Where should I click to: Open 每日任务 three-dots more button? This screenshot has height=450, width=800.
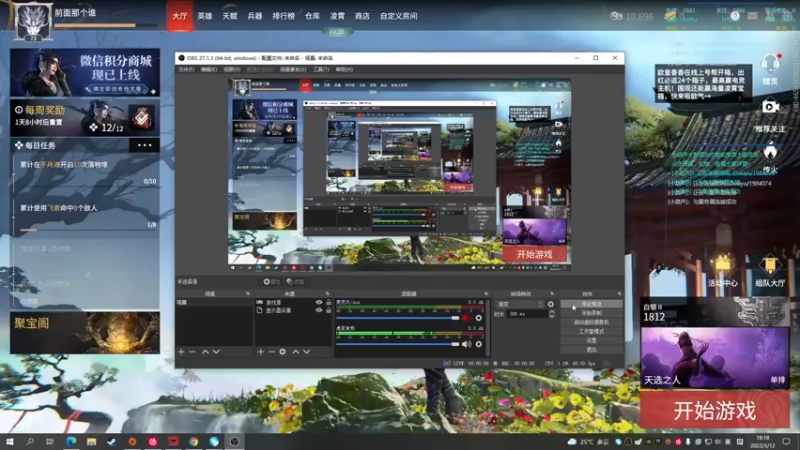[144, 145]
